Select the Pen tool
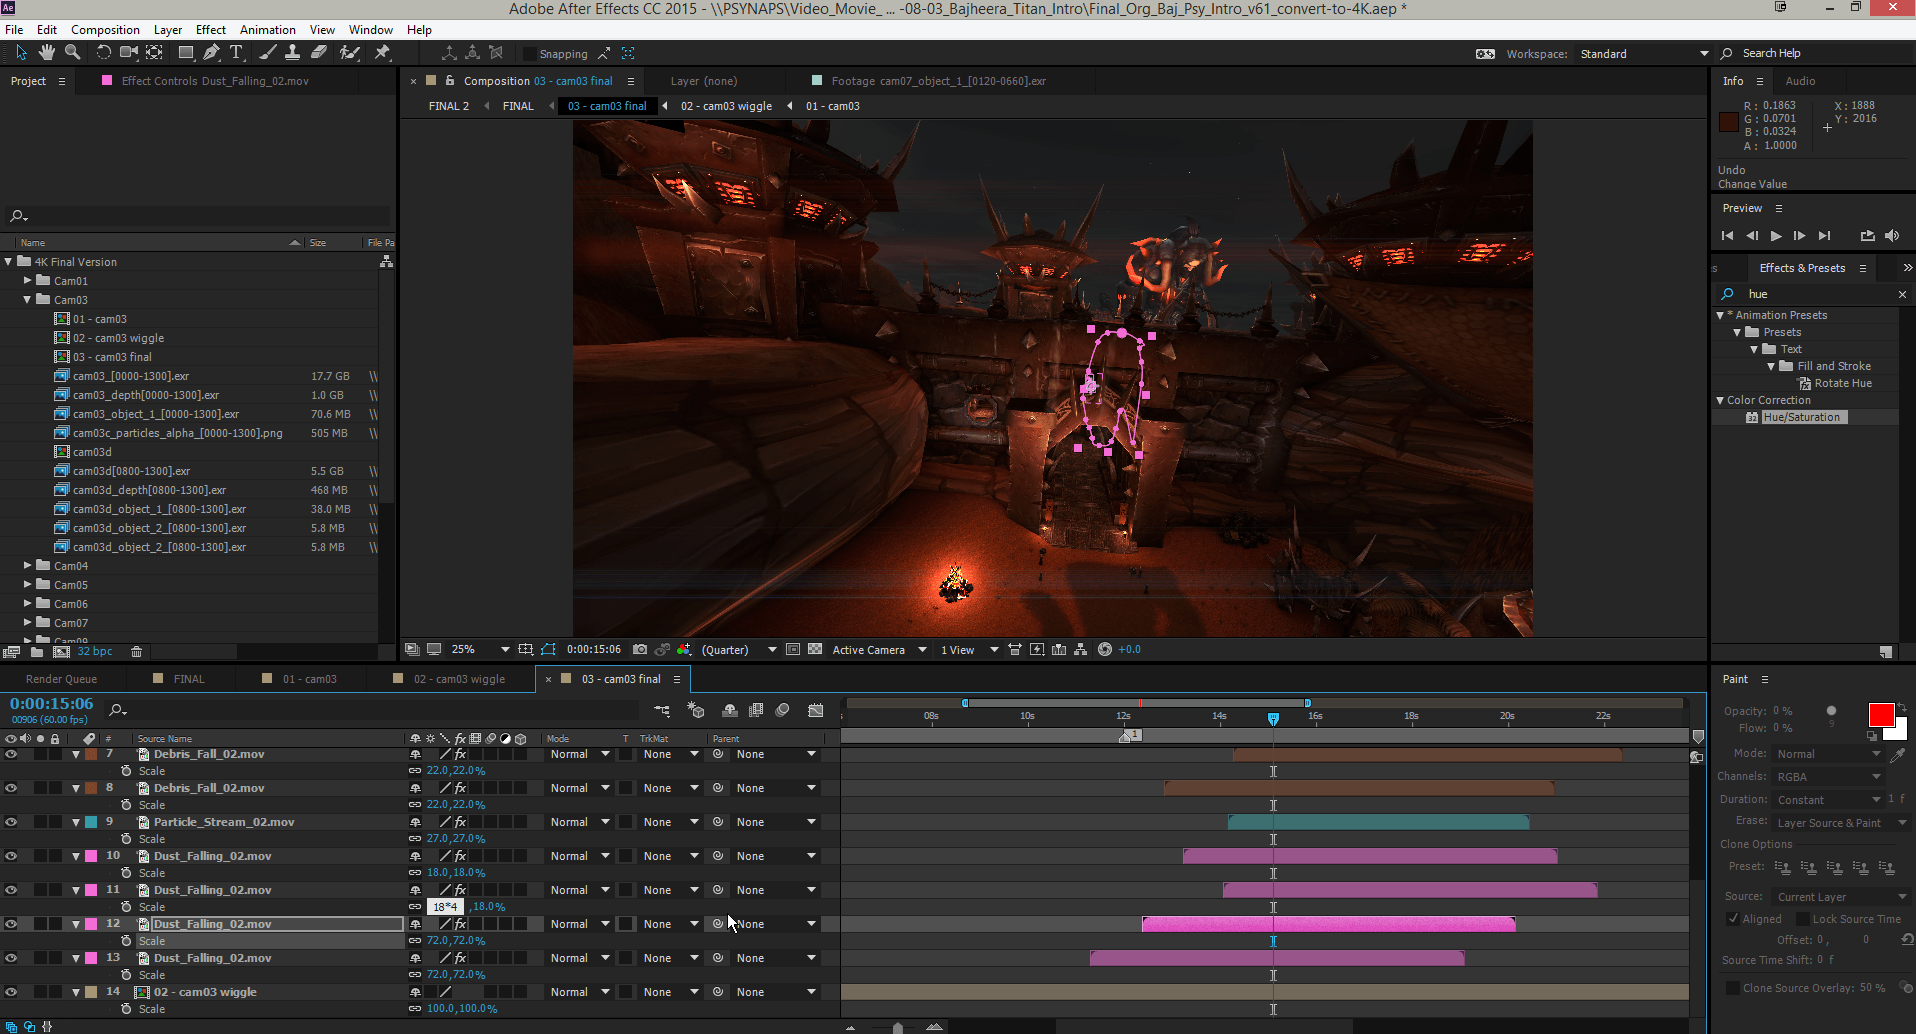This screenshot has width=1916, height=1034. (211, 52)
